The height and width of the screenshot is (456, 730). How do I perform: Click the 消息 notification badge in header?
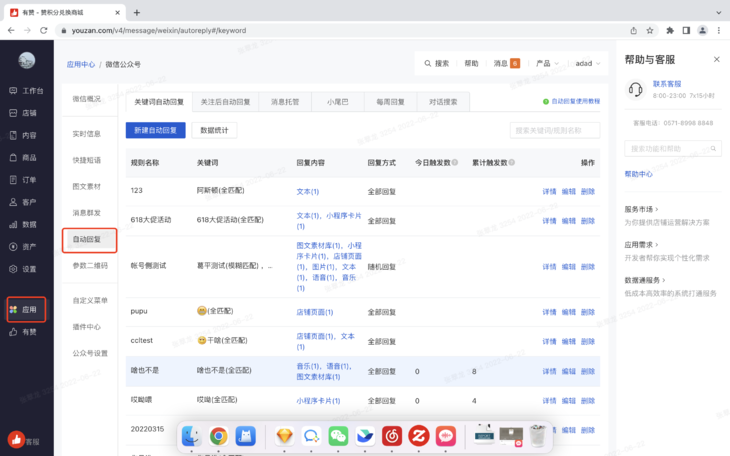click(x=515, y=63)
